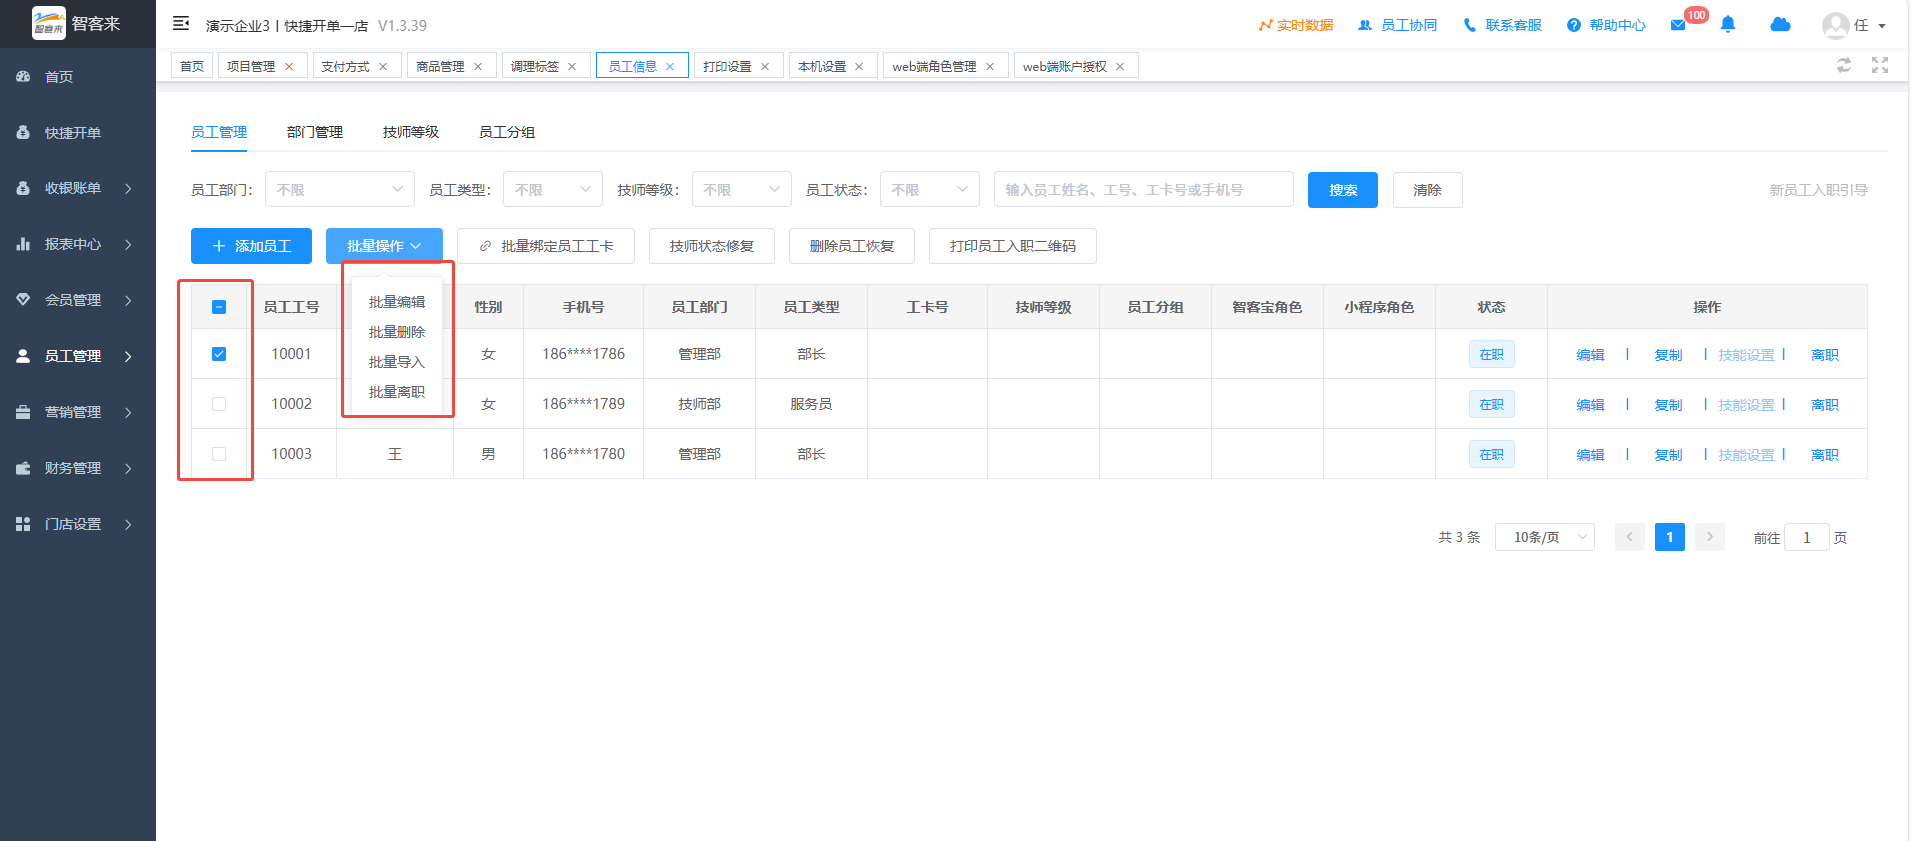Open 帮助中心 help link

[1606, 25]
